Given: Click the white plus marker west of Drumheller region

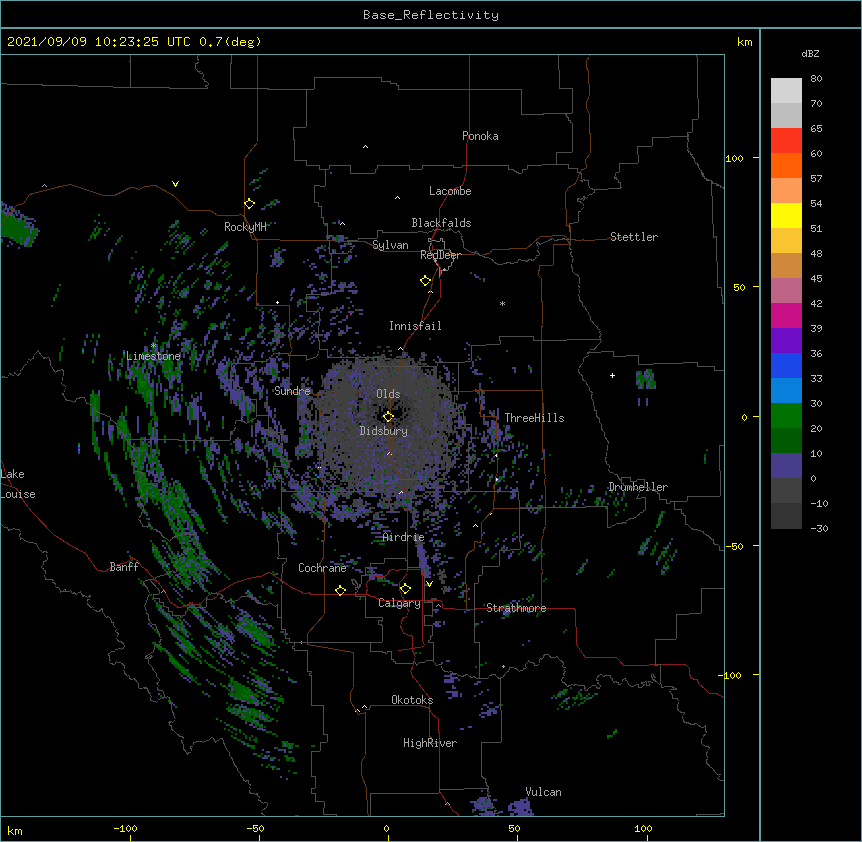Looking at the screenshot, I should click(612, 375).
